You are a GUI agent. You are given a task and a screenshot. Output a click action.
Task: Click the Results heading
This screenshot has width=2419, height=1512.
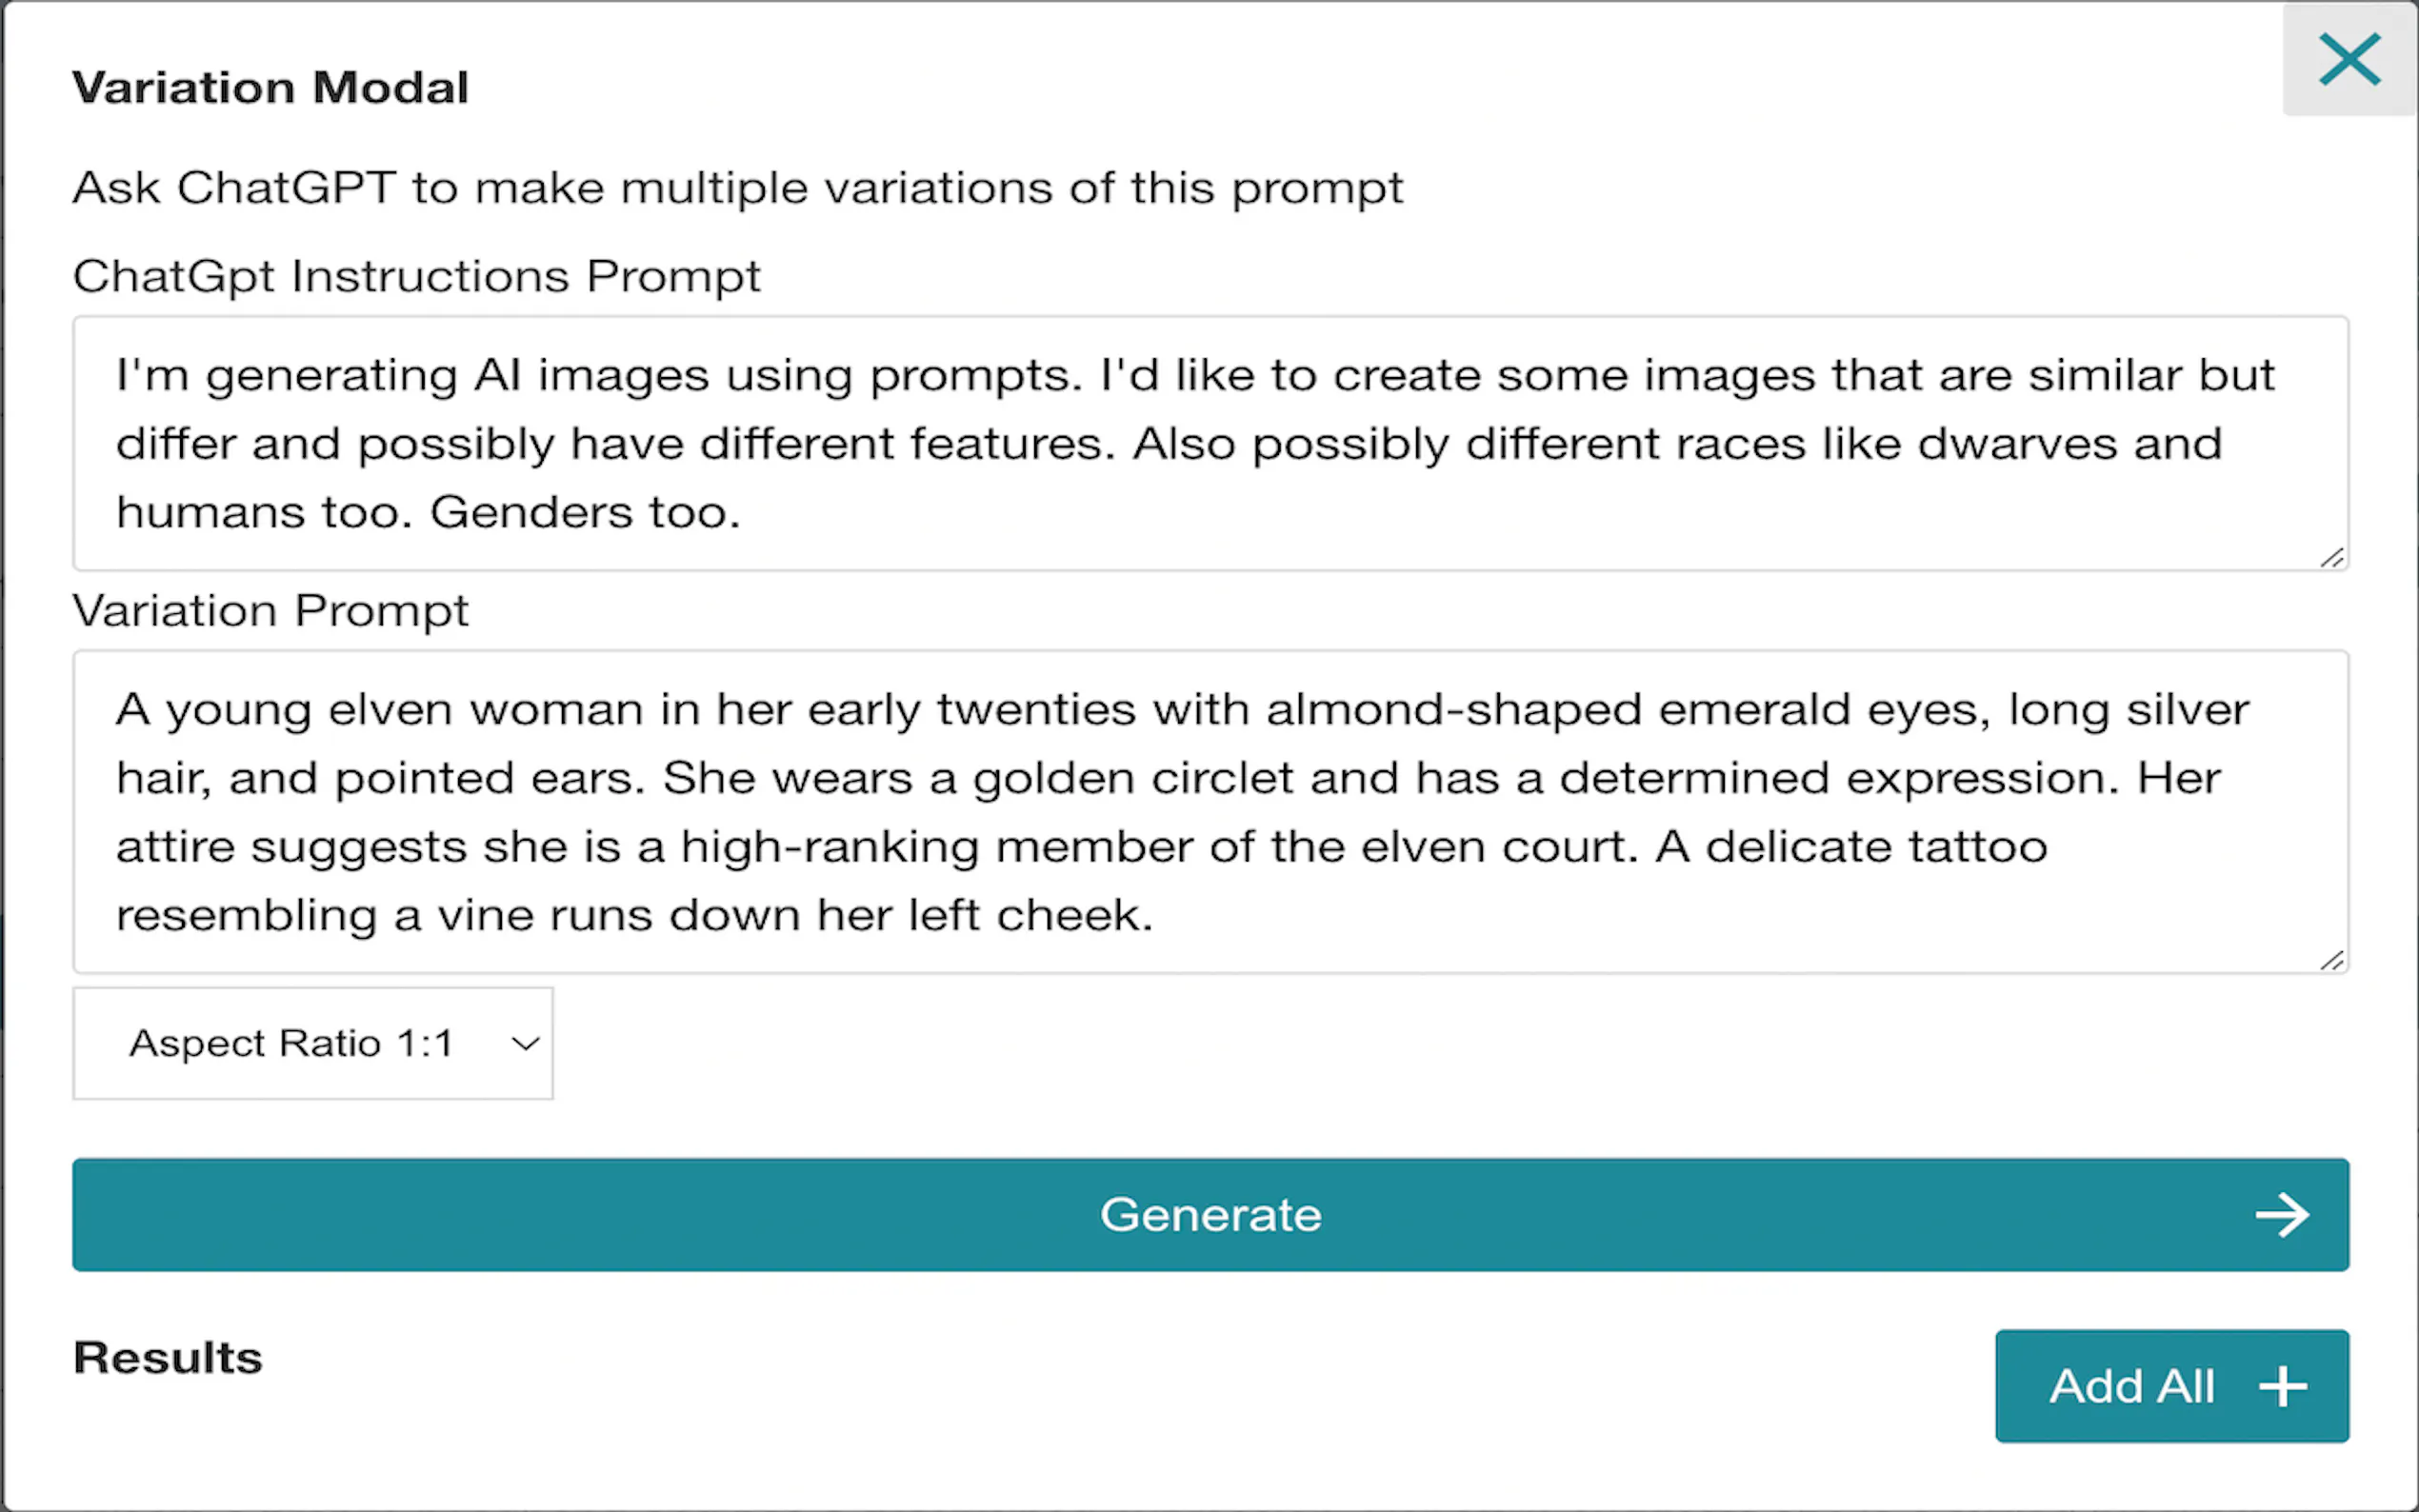[168, 1358]
